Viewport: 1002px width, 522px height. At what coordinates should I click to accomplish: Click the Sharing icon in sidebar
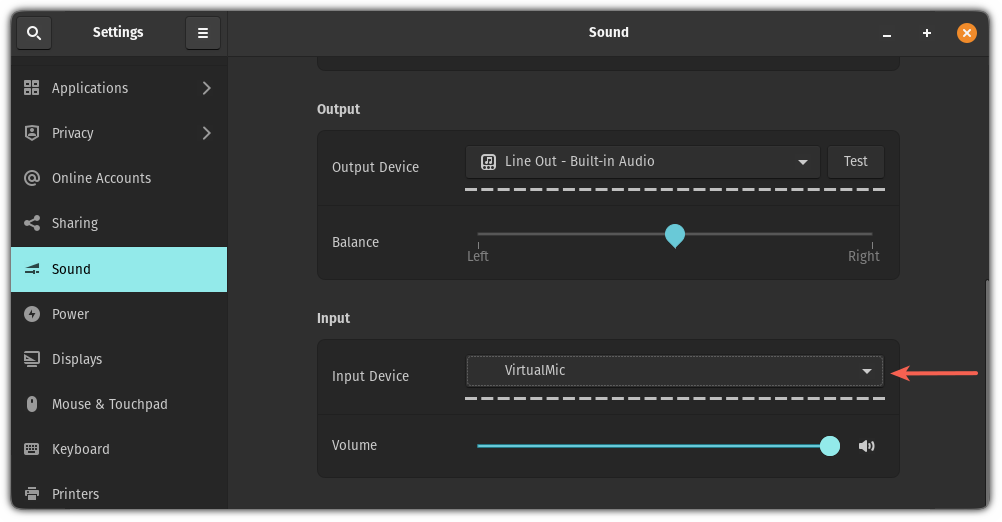32,223
